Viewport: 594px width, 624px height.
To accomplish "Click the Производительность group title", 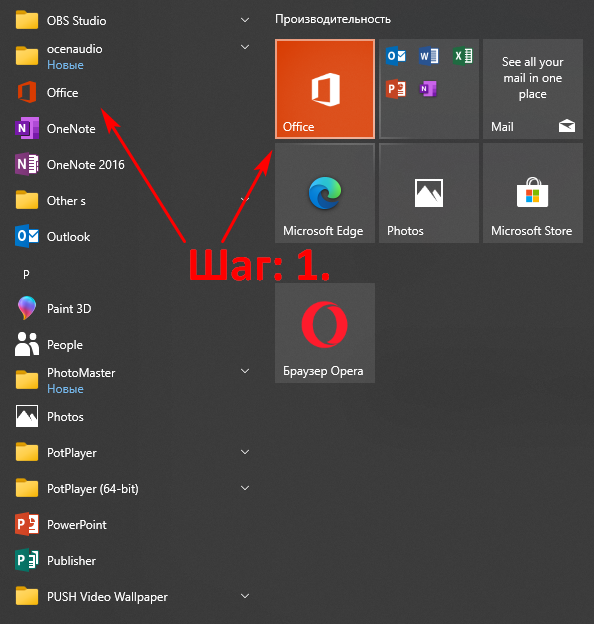I will pyautogui.click(x=333, y=20).
